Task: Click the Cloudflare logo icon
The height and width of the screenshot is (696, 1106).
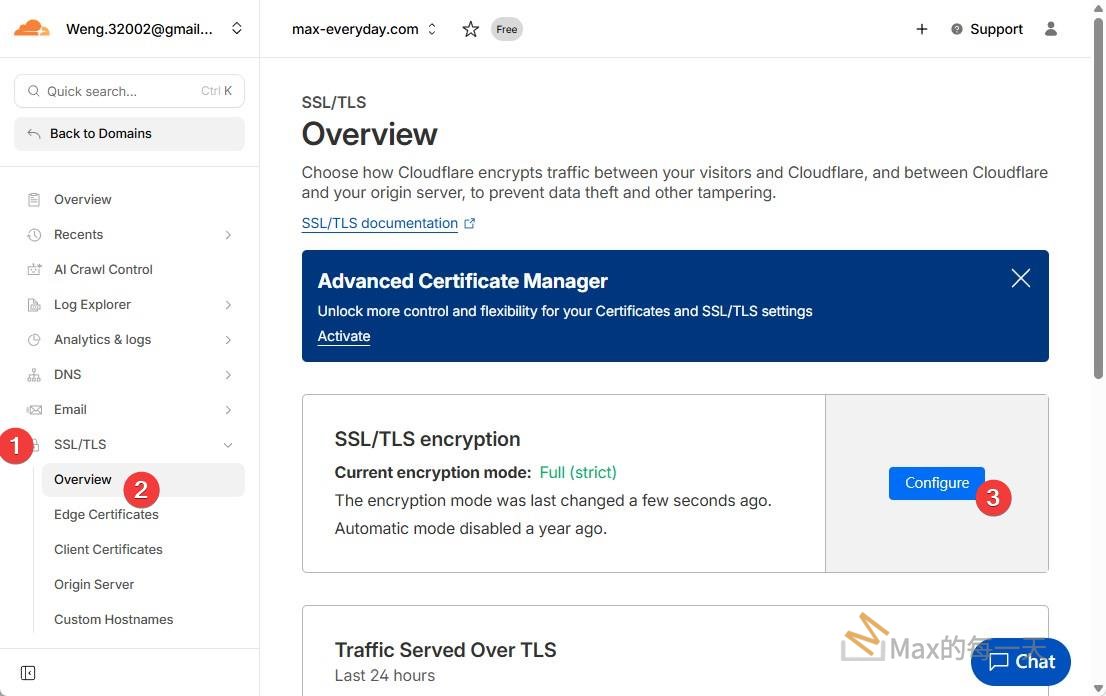Action: [32, 28]
